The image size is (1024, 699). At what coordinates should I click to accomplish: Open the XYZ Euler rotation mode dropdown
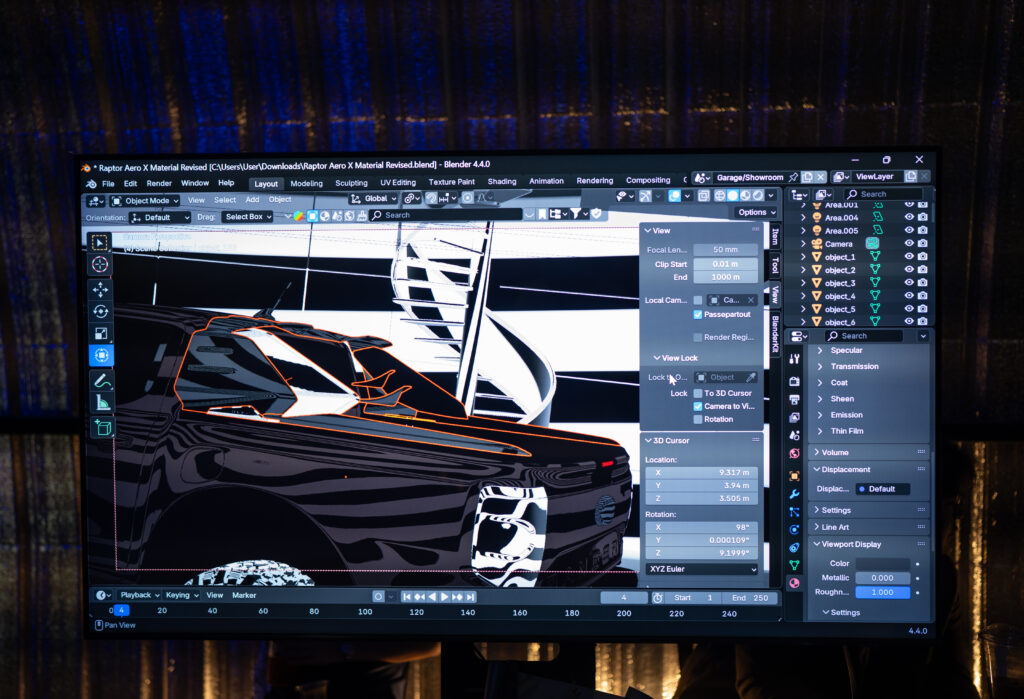coord(700,569)
